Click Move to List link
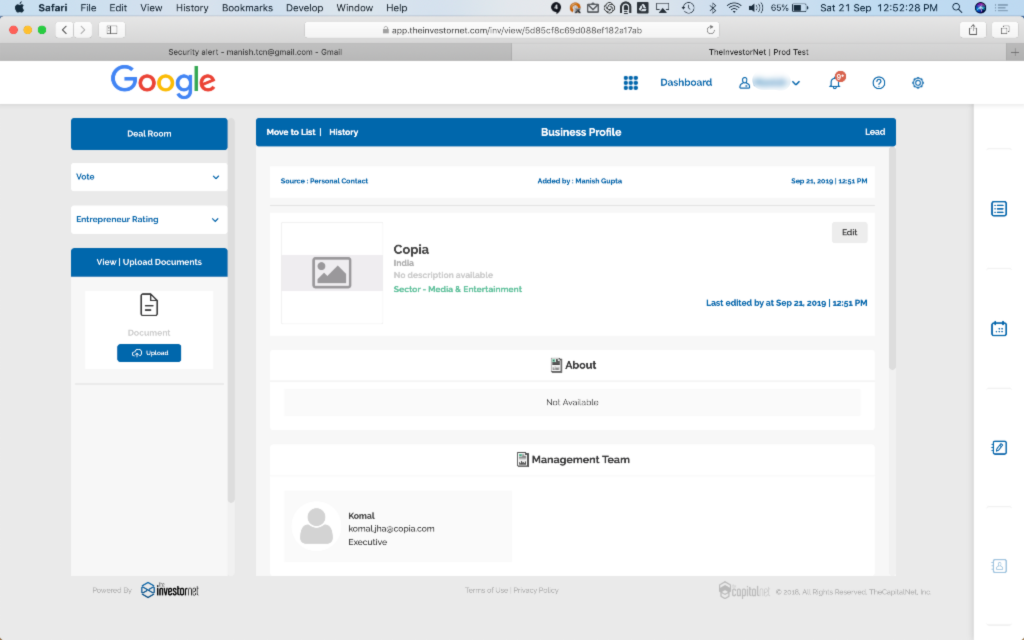Screen dimensions: 1024x640 (x=291, y=132)
